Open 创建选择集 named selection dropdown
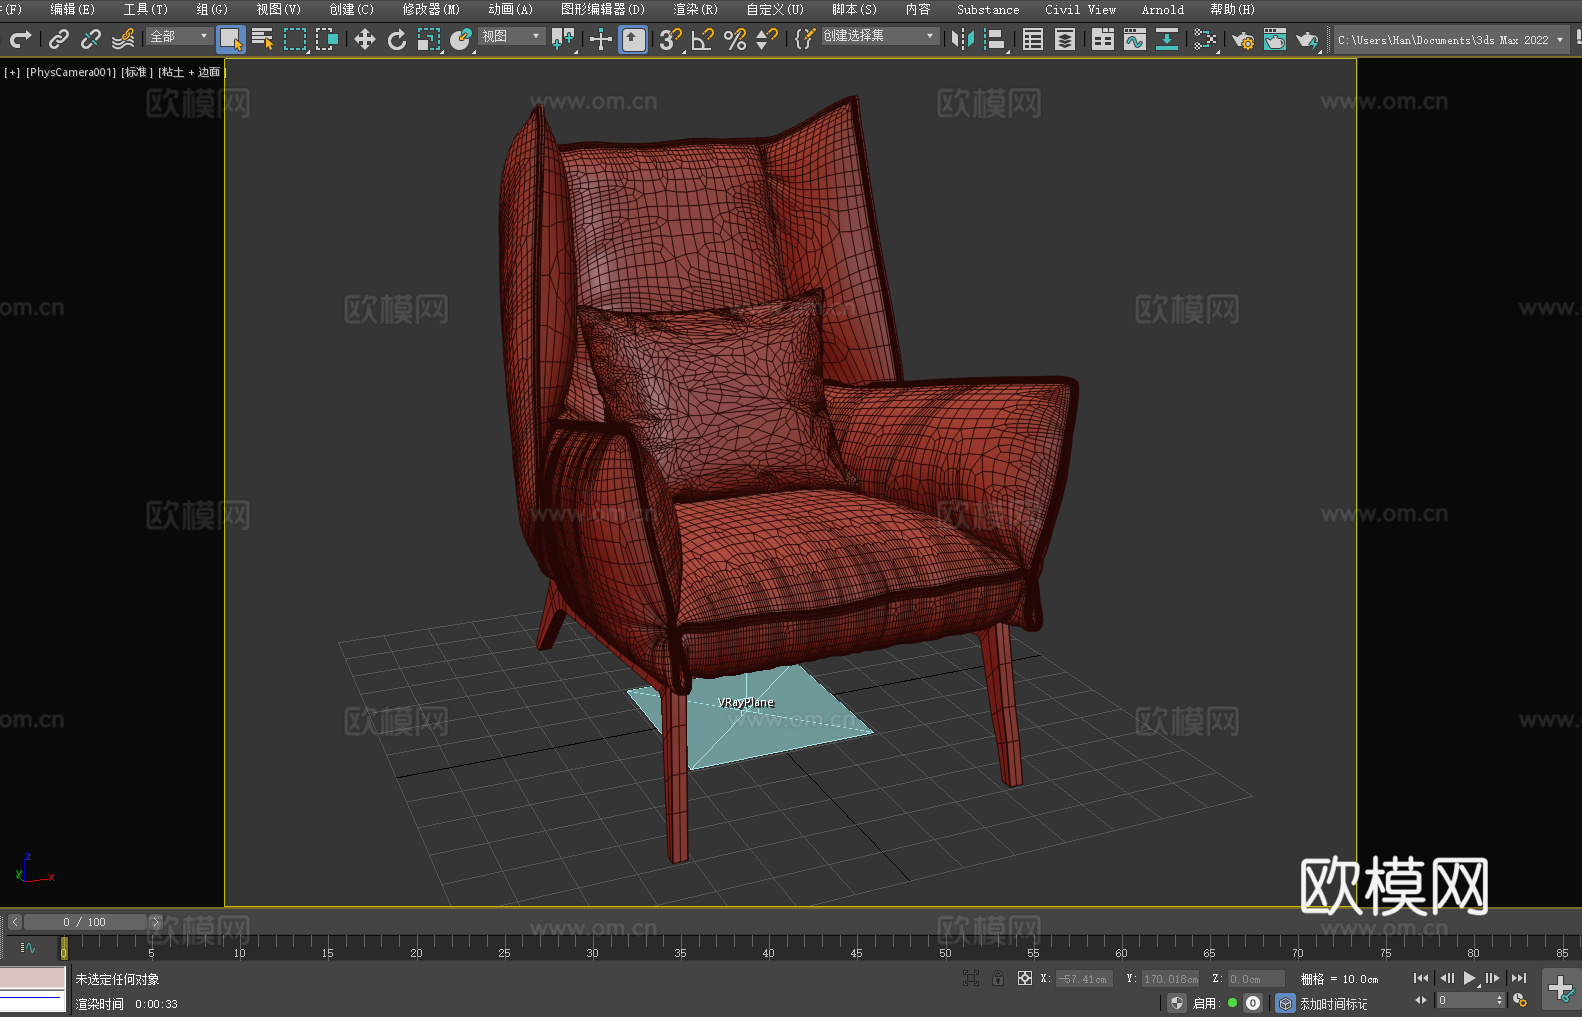Screen dimensions: 1582x1017 [880, 36]
